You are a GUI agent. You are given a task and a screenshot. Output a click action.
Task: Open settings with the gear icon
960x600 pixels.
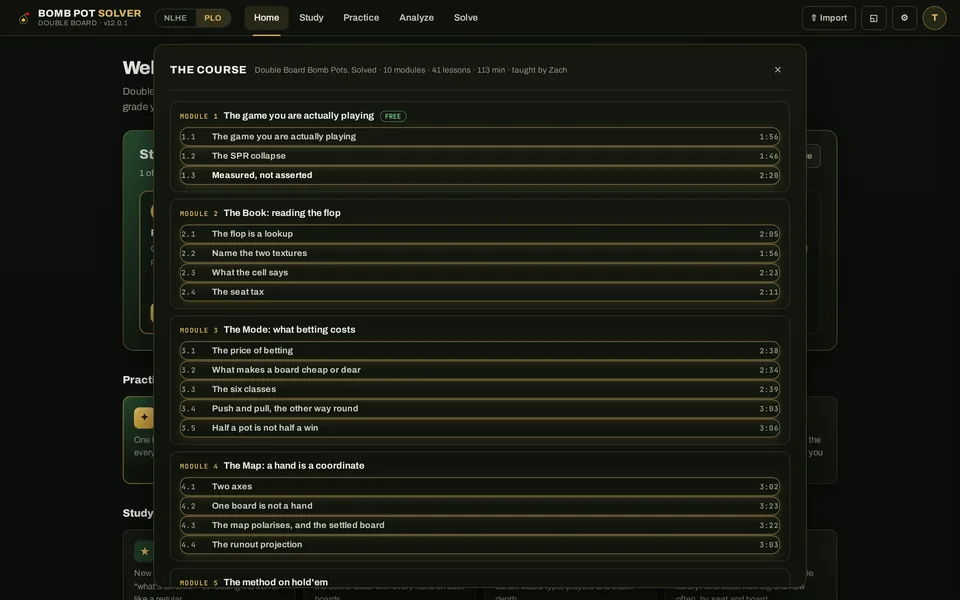(904, 18)
